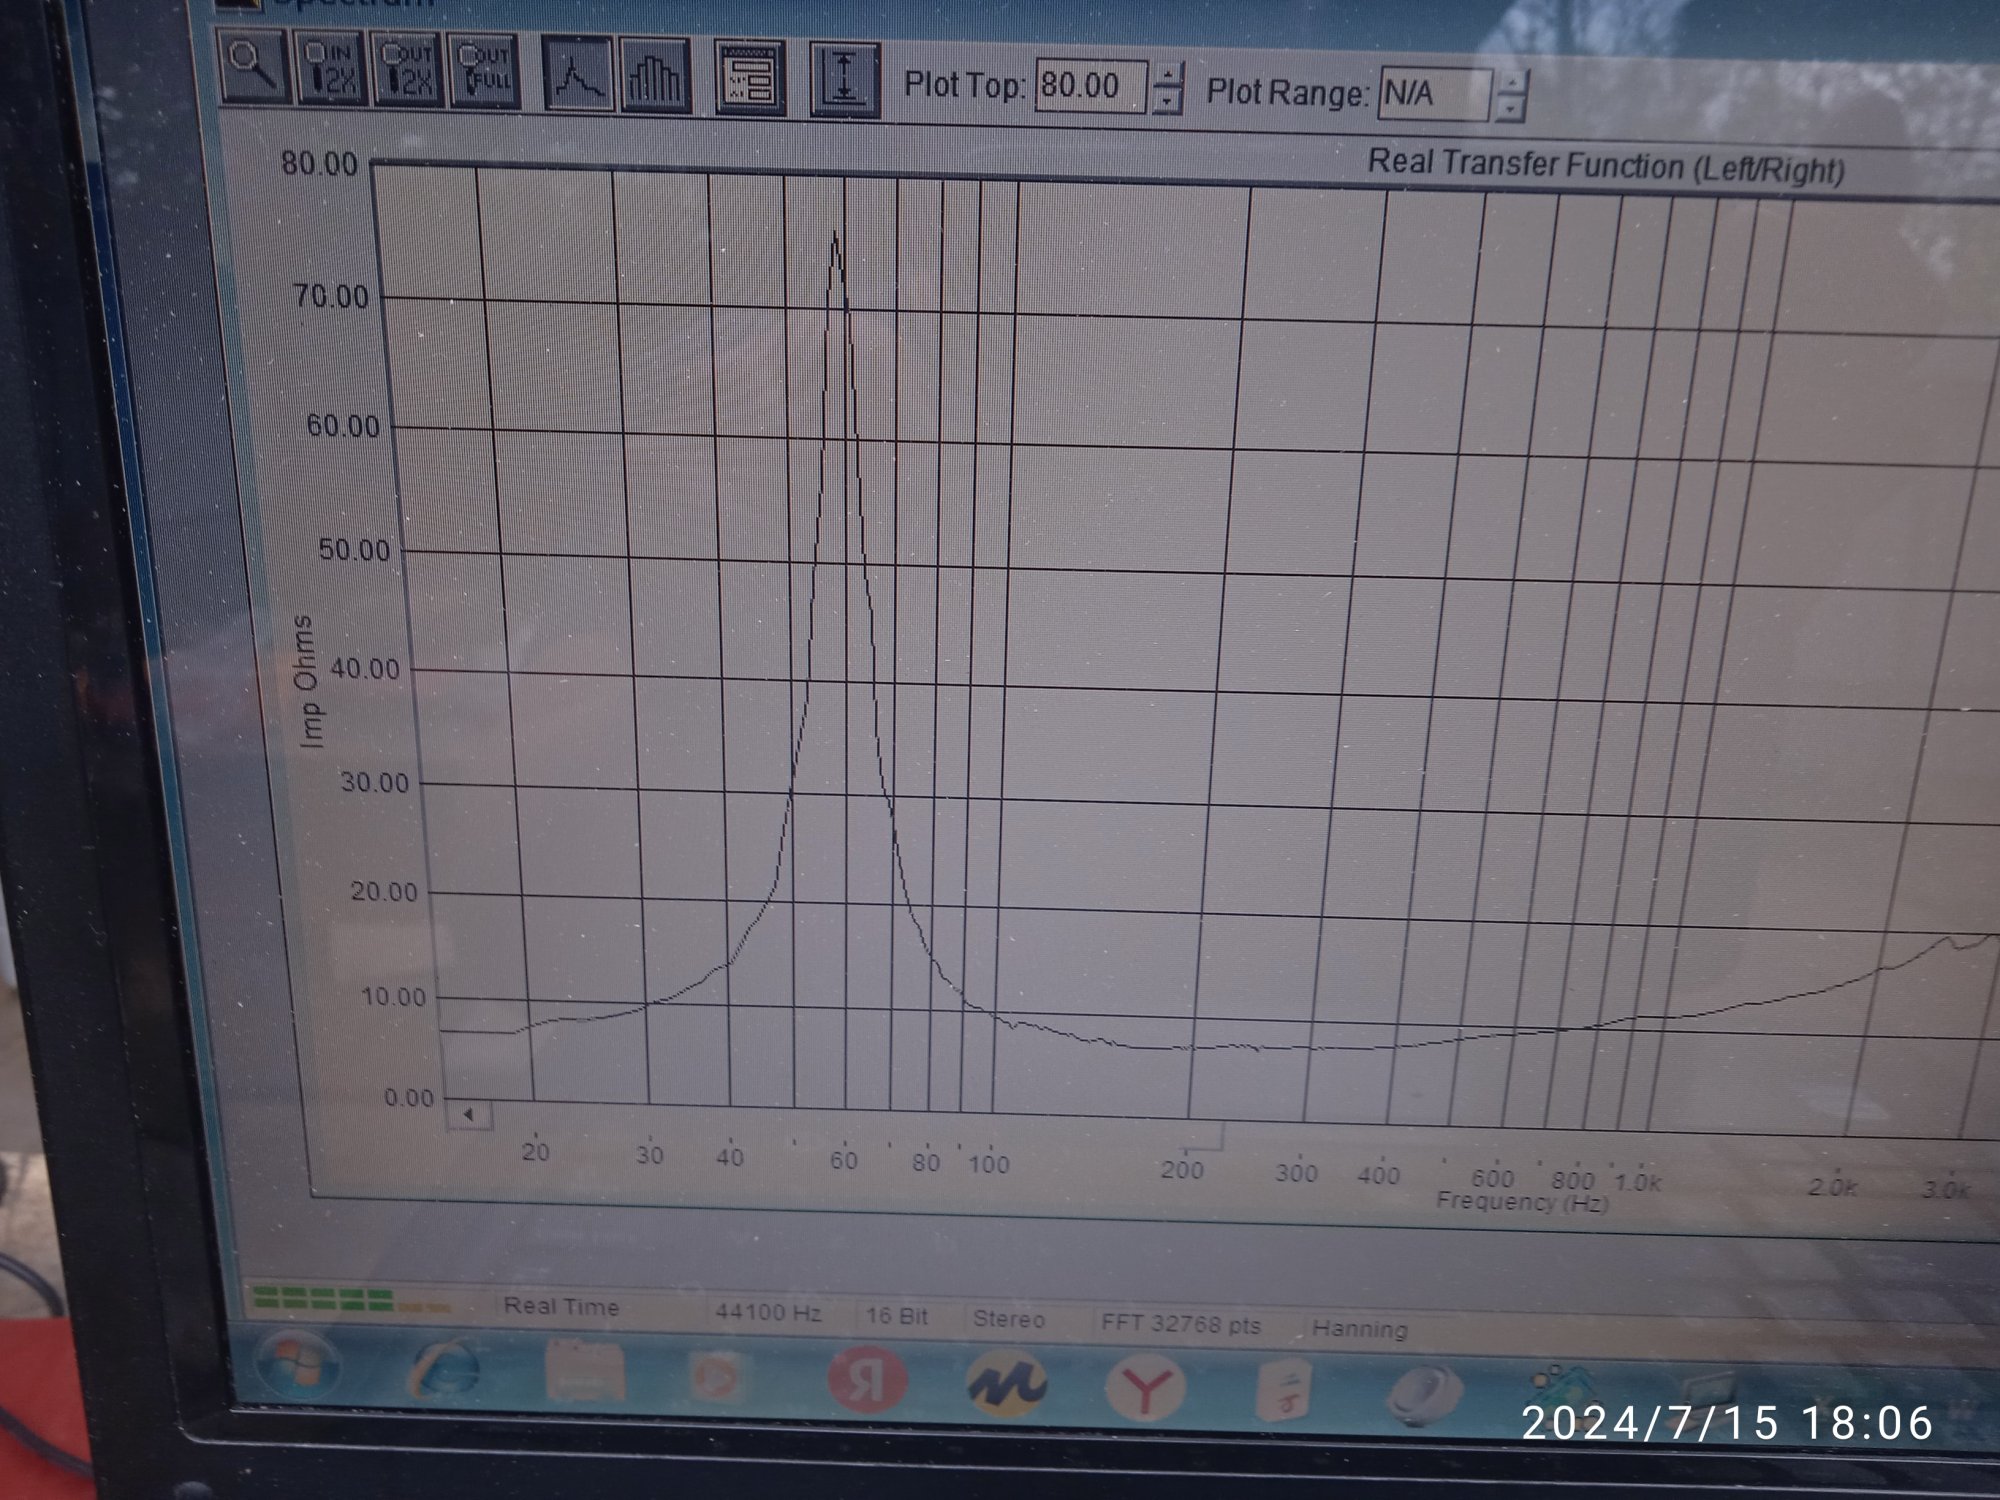
Task: Decrease Plot Range with down arrow
Action: click(1511, 110)
